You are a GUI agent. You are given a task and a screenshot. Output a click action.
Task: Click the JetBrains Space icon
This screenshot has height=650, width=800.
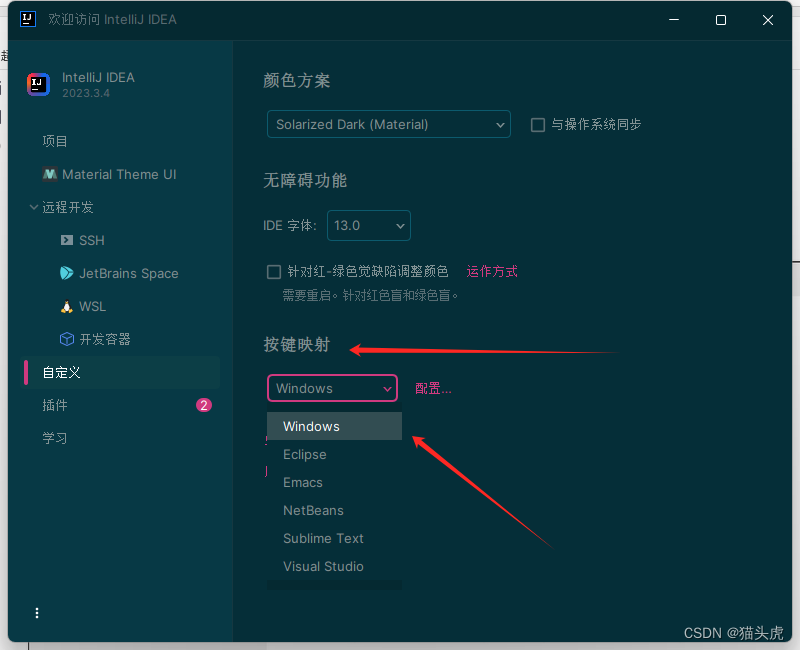67,273
